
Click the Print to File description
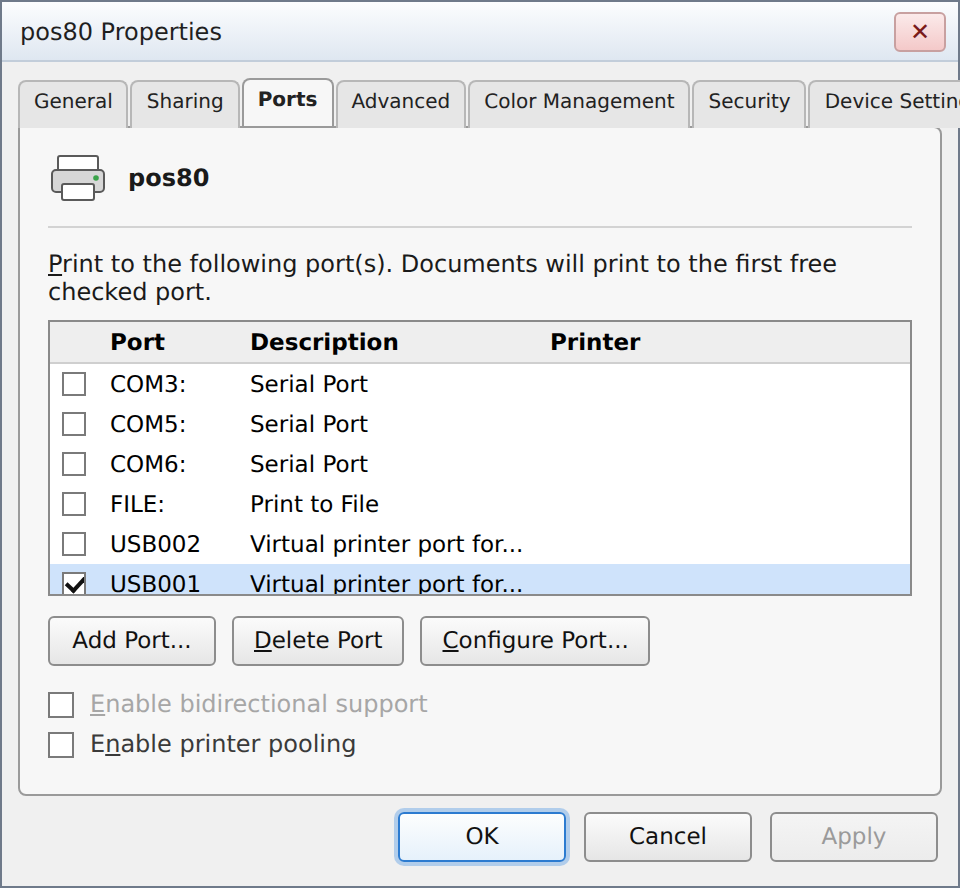(314, 504)
